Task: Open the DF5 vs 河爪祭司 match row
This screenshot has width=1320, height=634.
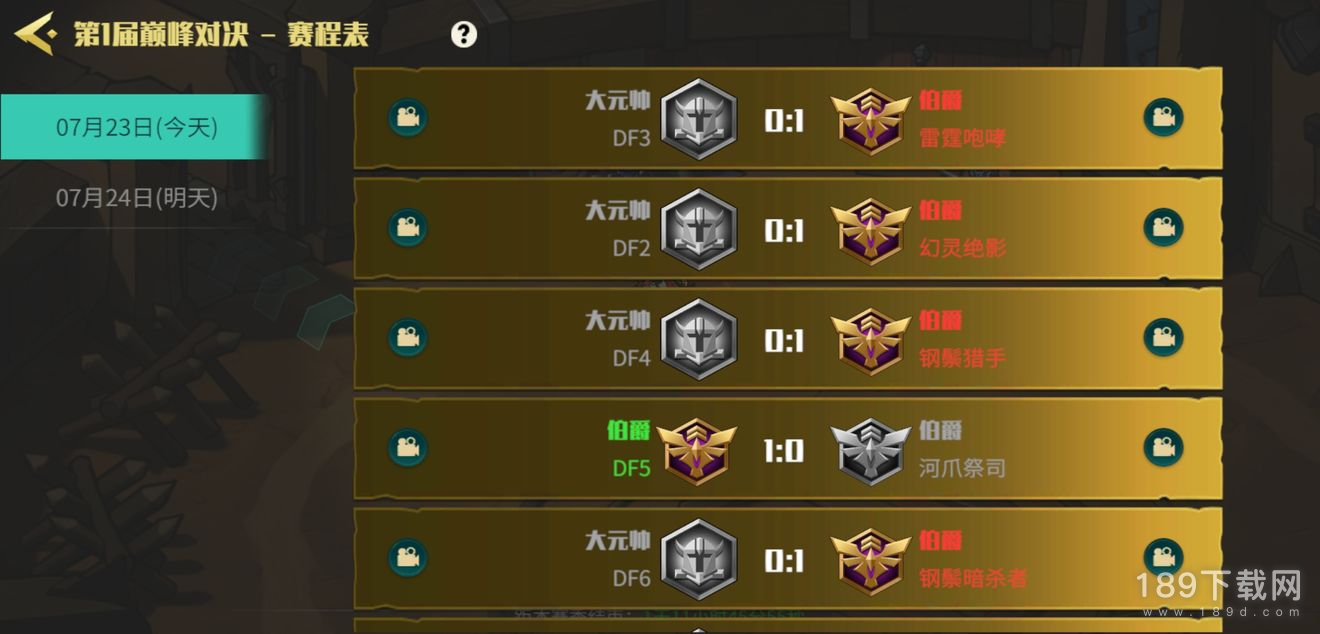Action: tap(788, 448)
